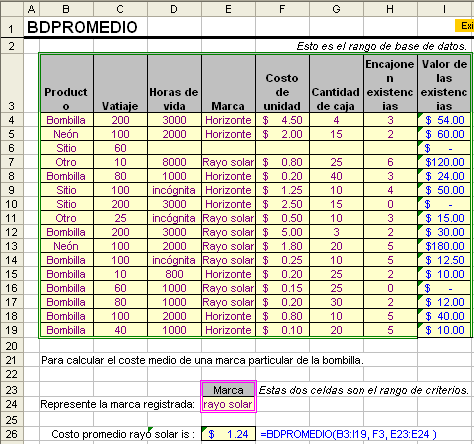474x444 pixels.
Task: Click the 'Para calcular el coste medio' text
Action: (202, 360)
